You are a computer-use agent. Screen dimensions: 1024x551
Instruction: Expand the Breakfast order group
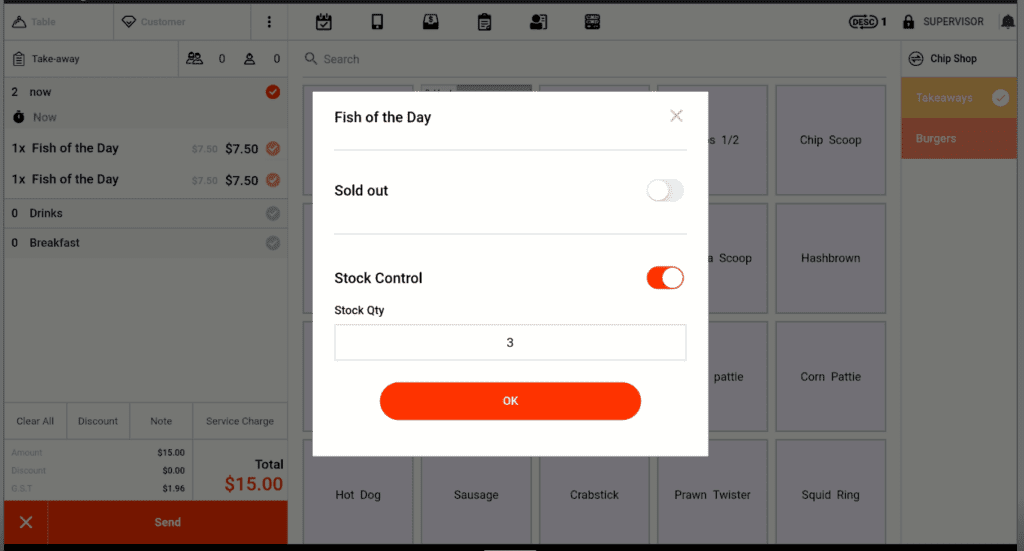pos(145,243)
